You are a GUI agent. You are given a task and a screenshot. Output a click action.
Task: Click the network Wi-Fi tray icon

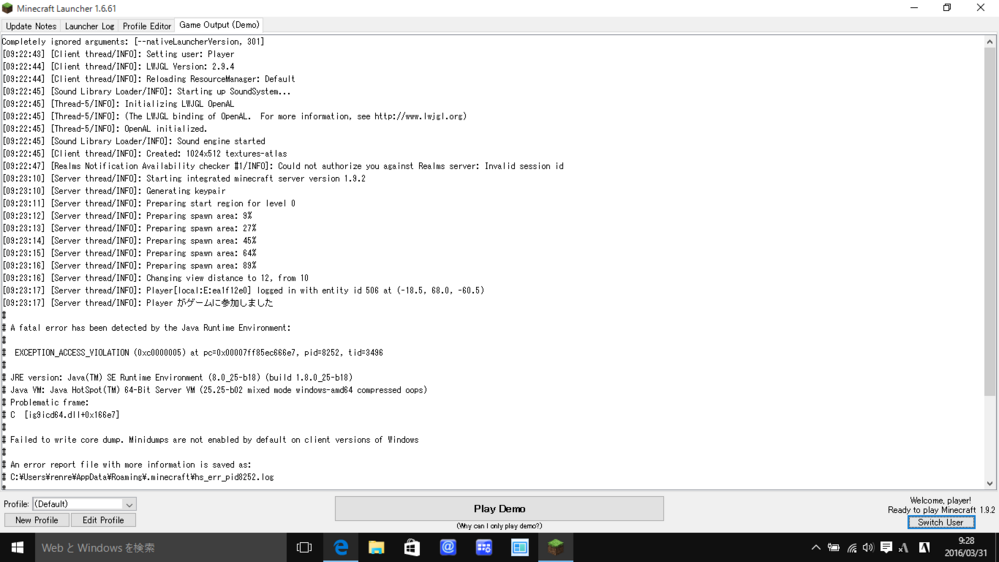pyautogui.click(x=851, y=547)
